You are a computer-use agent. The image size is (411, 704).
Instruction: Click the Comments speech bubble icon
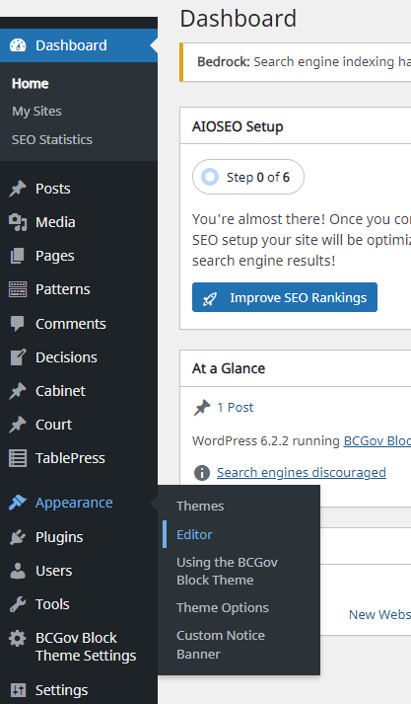[x=18, y=324]
